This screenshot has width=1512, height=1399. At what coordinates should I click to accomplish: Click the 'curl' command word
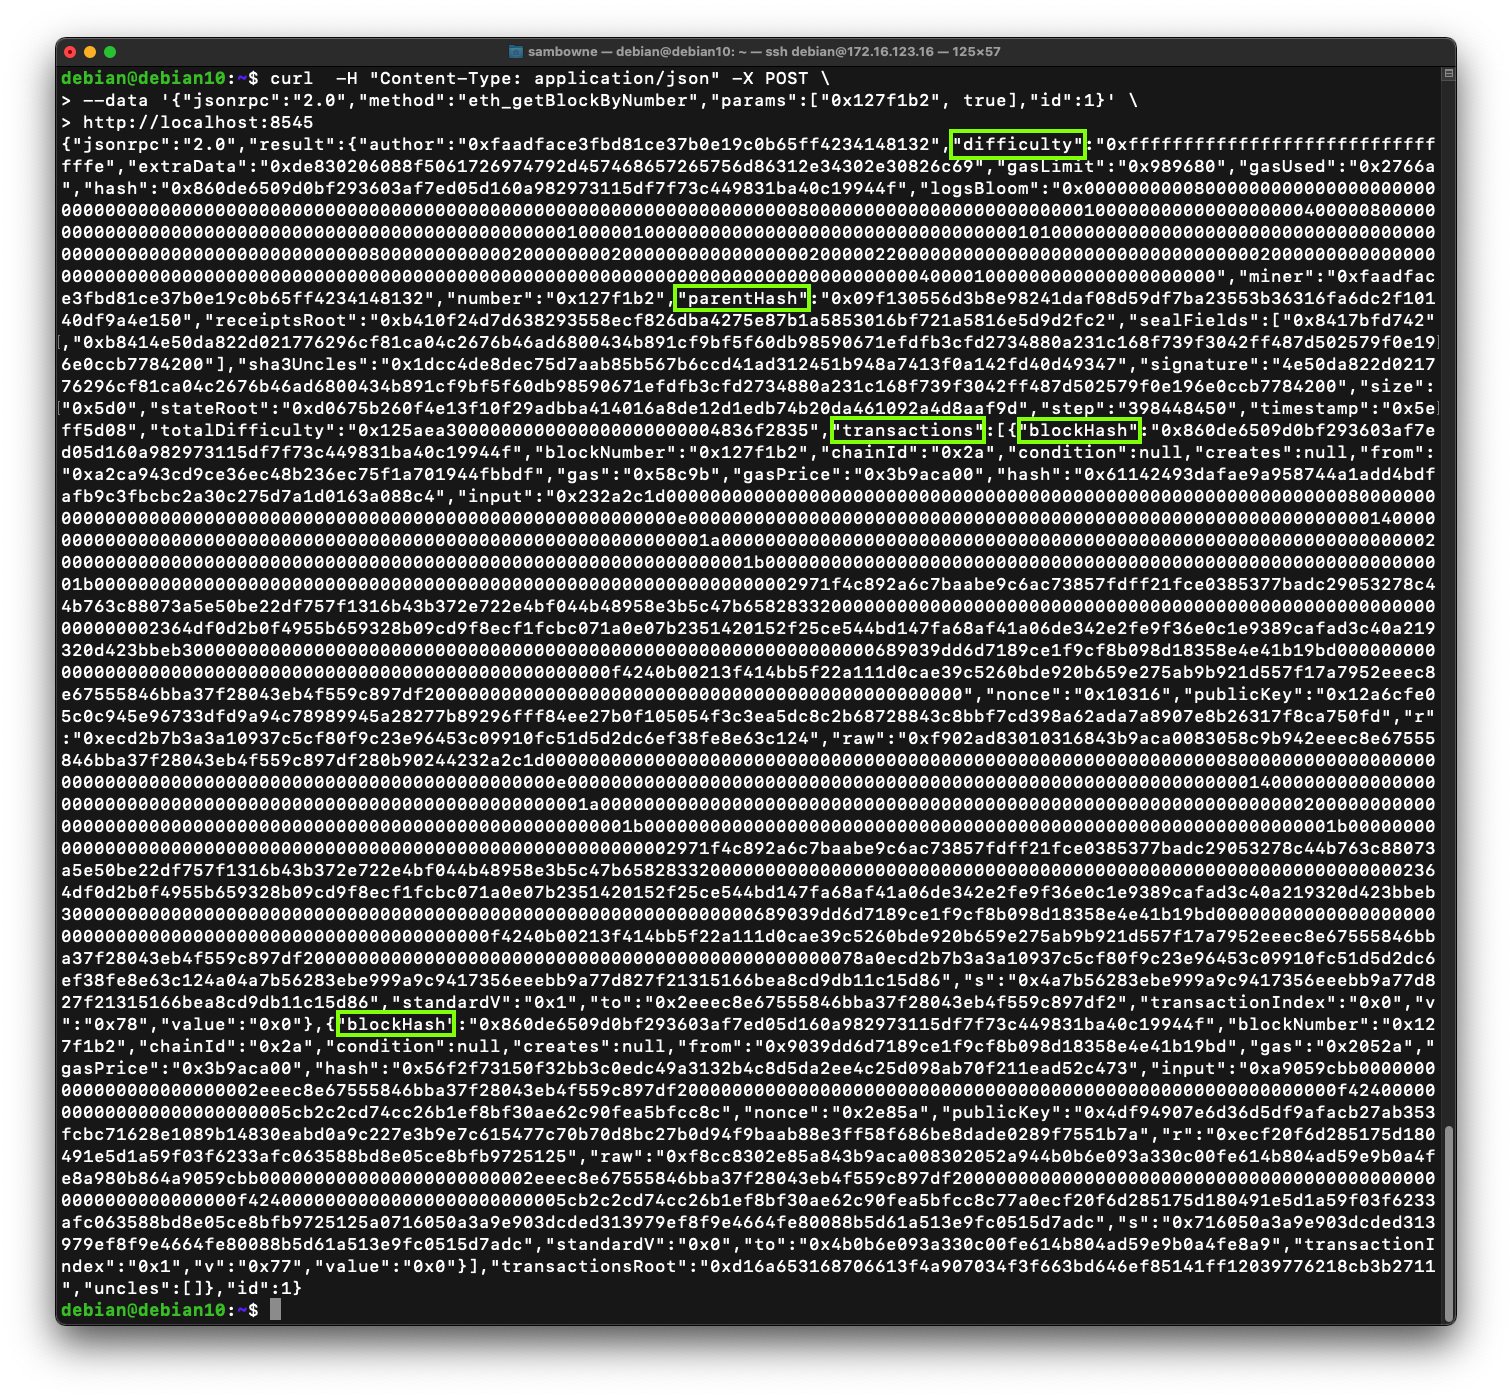[292, 78]
